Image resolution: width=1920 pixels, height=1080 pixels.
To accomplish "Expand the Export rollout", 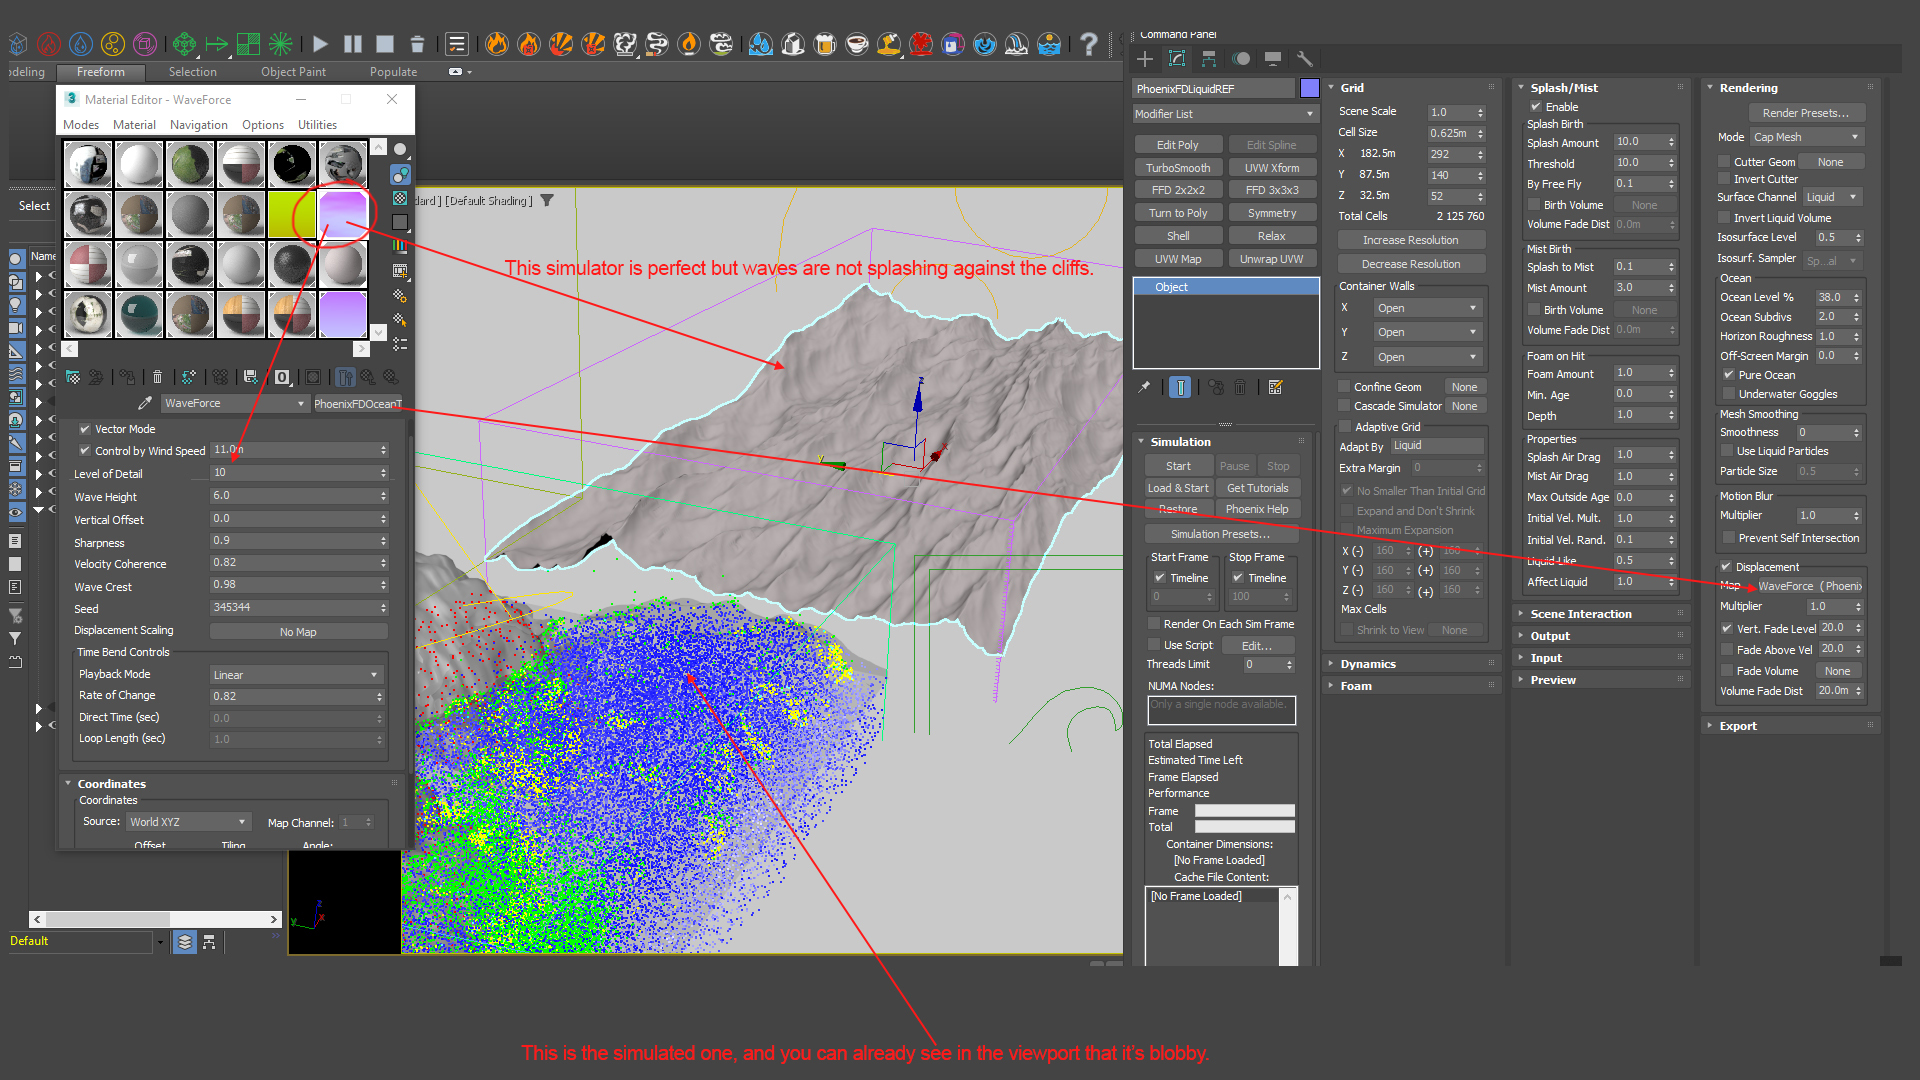I will pyautogui.click(x=1737, y=726).
